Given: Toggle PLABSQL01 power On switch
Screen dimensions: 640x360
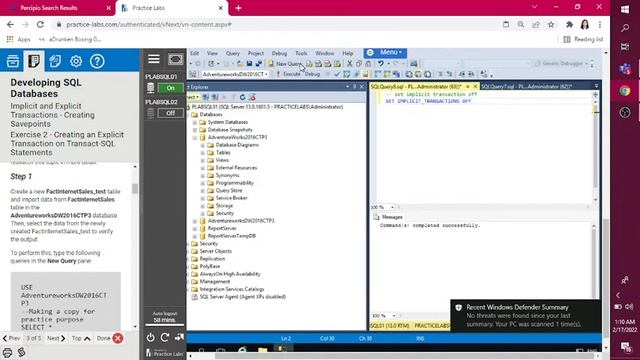Looking at the screenshot, I should 170,88.
